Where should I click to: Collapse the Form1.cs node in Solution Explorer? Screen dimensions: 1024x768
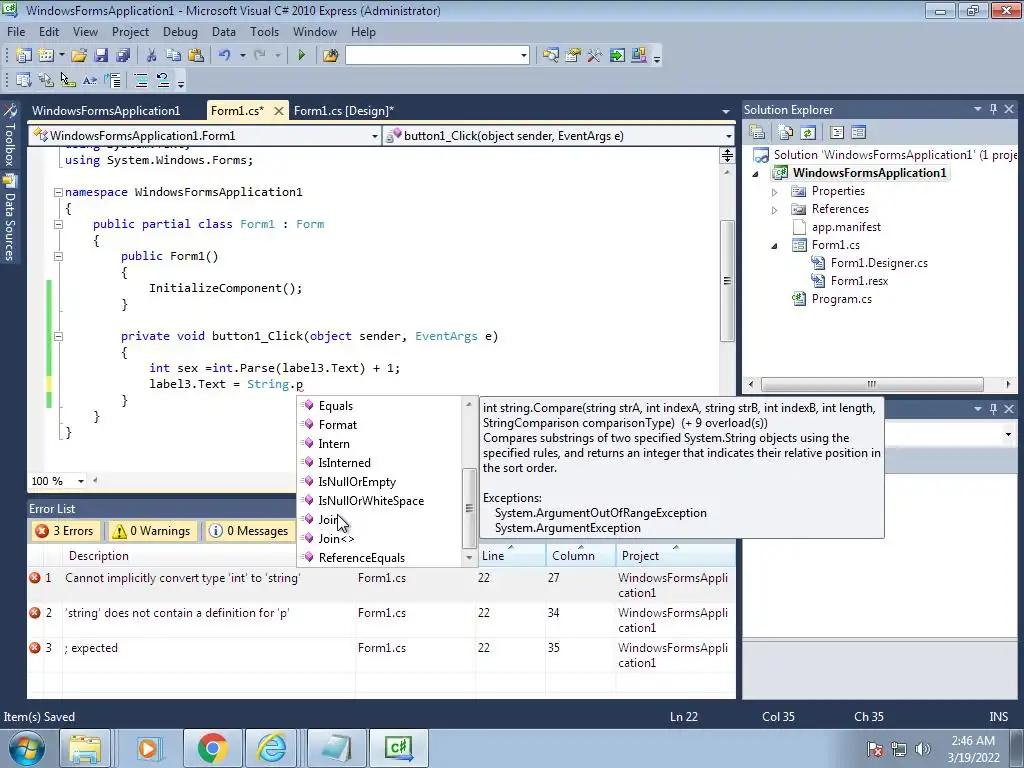pos(775,246)
